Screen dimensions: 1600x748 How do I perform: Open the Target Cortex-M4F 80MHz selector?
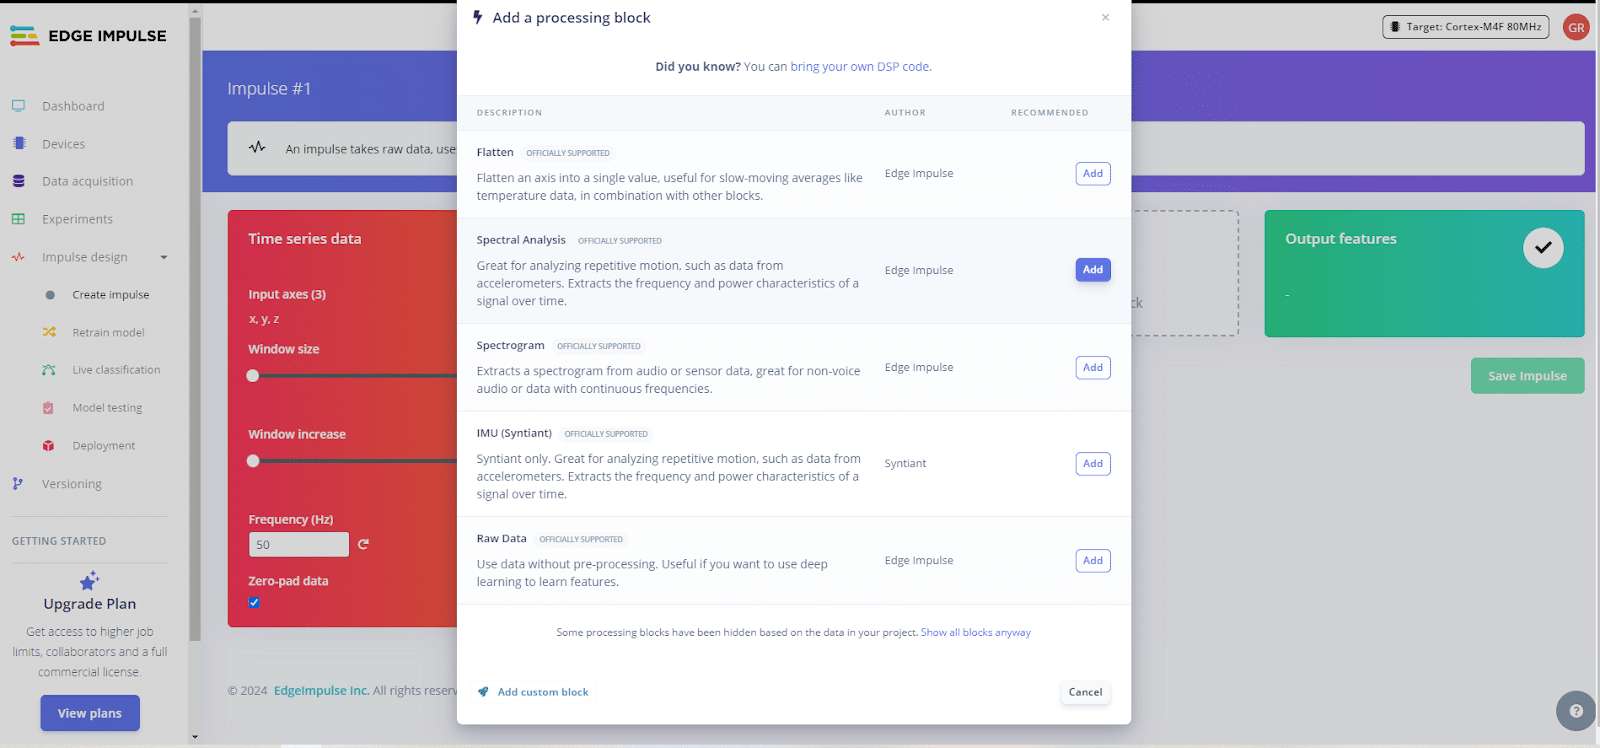pyautogui.click(x=1465, y=27)
